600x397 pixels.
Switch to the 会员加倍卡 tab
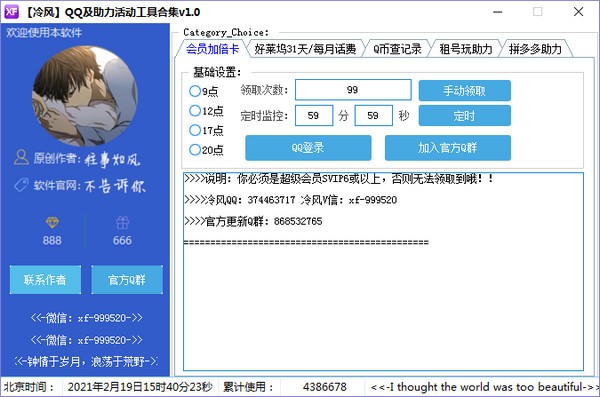212,49
